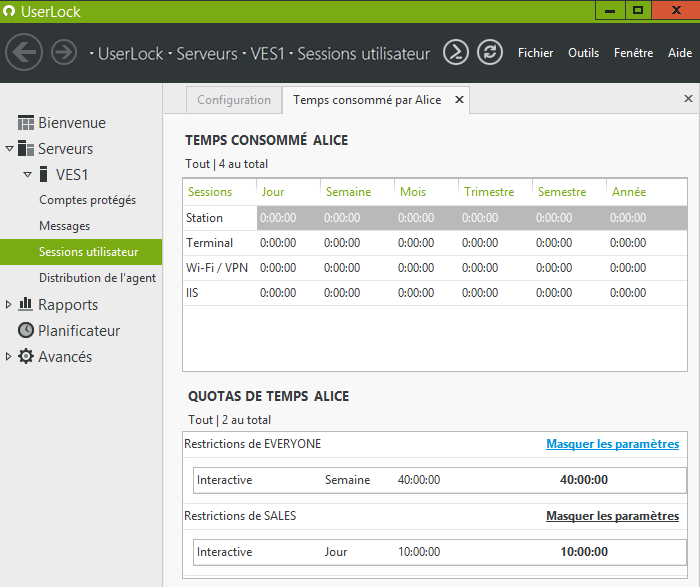Viewport: 700px width, 587px height.
Task: Open the Aide menu
Action: click(680, 53)
